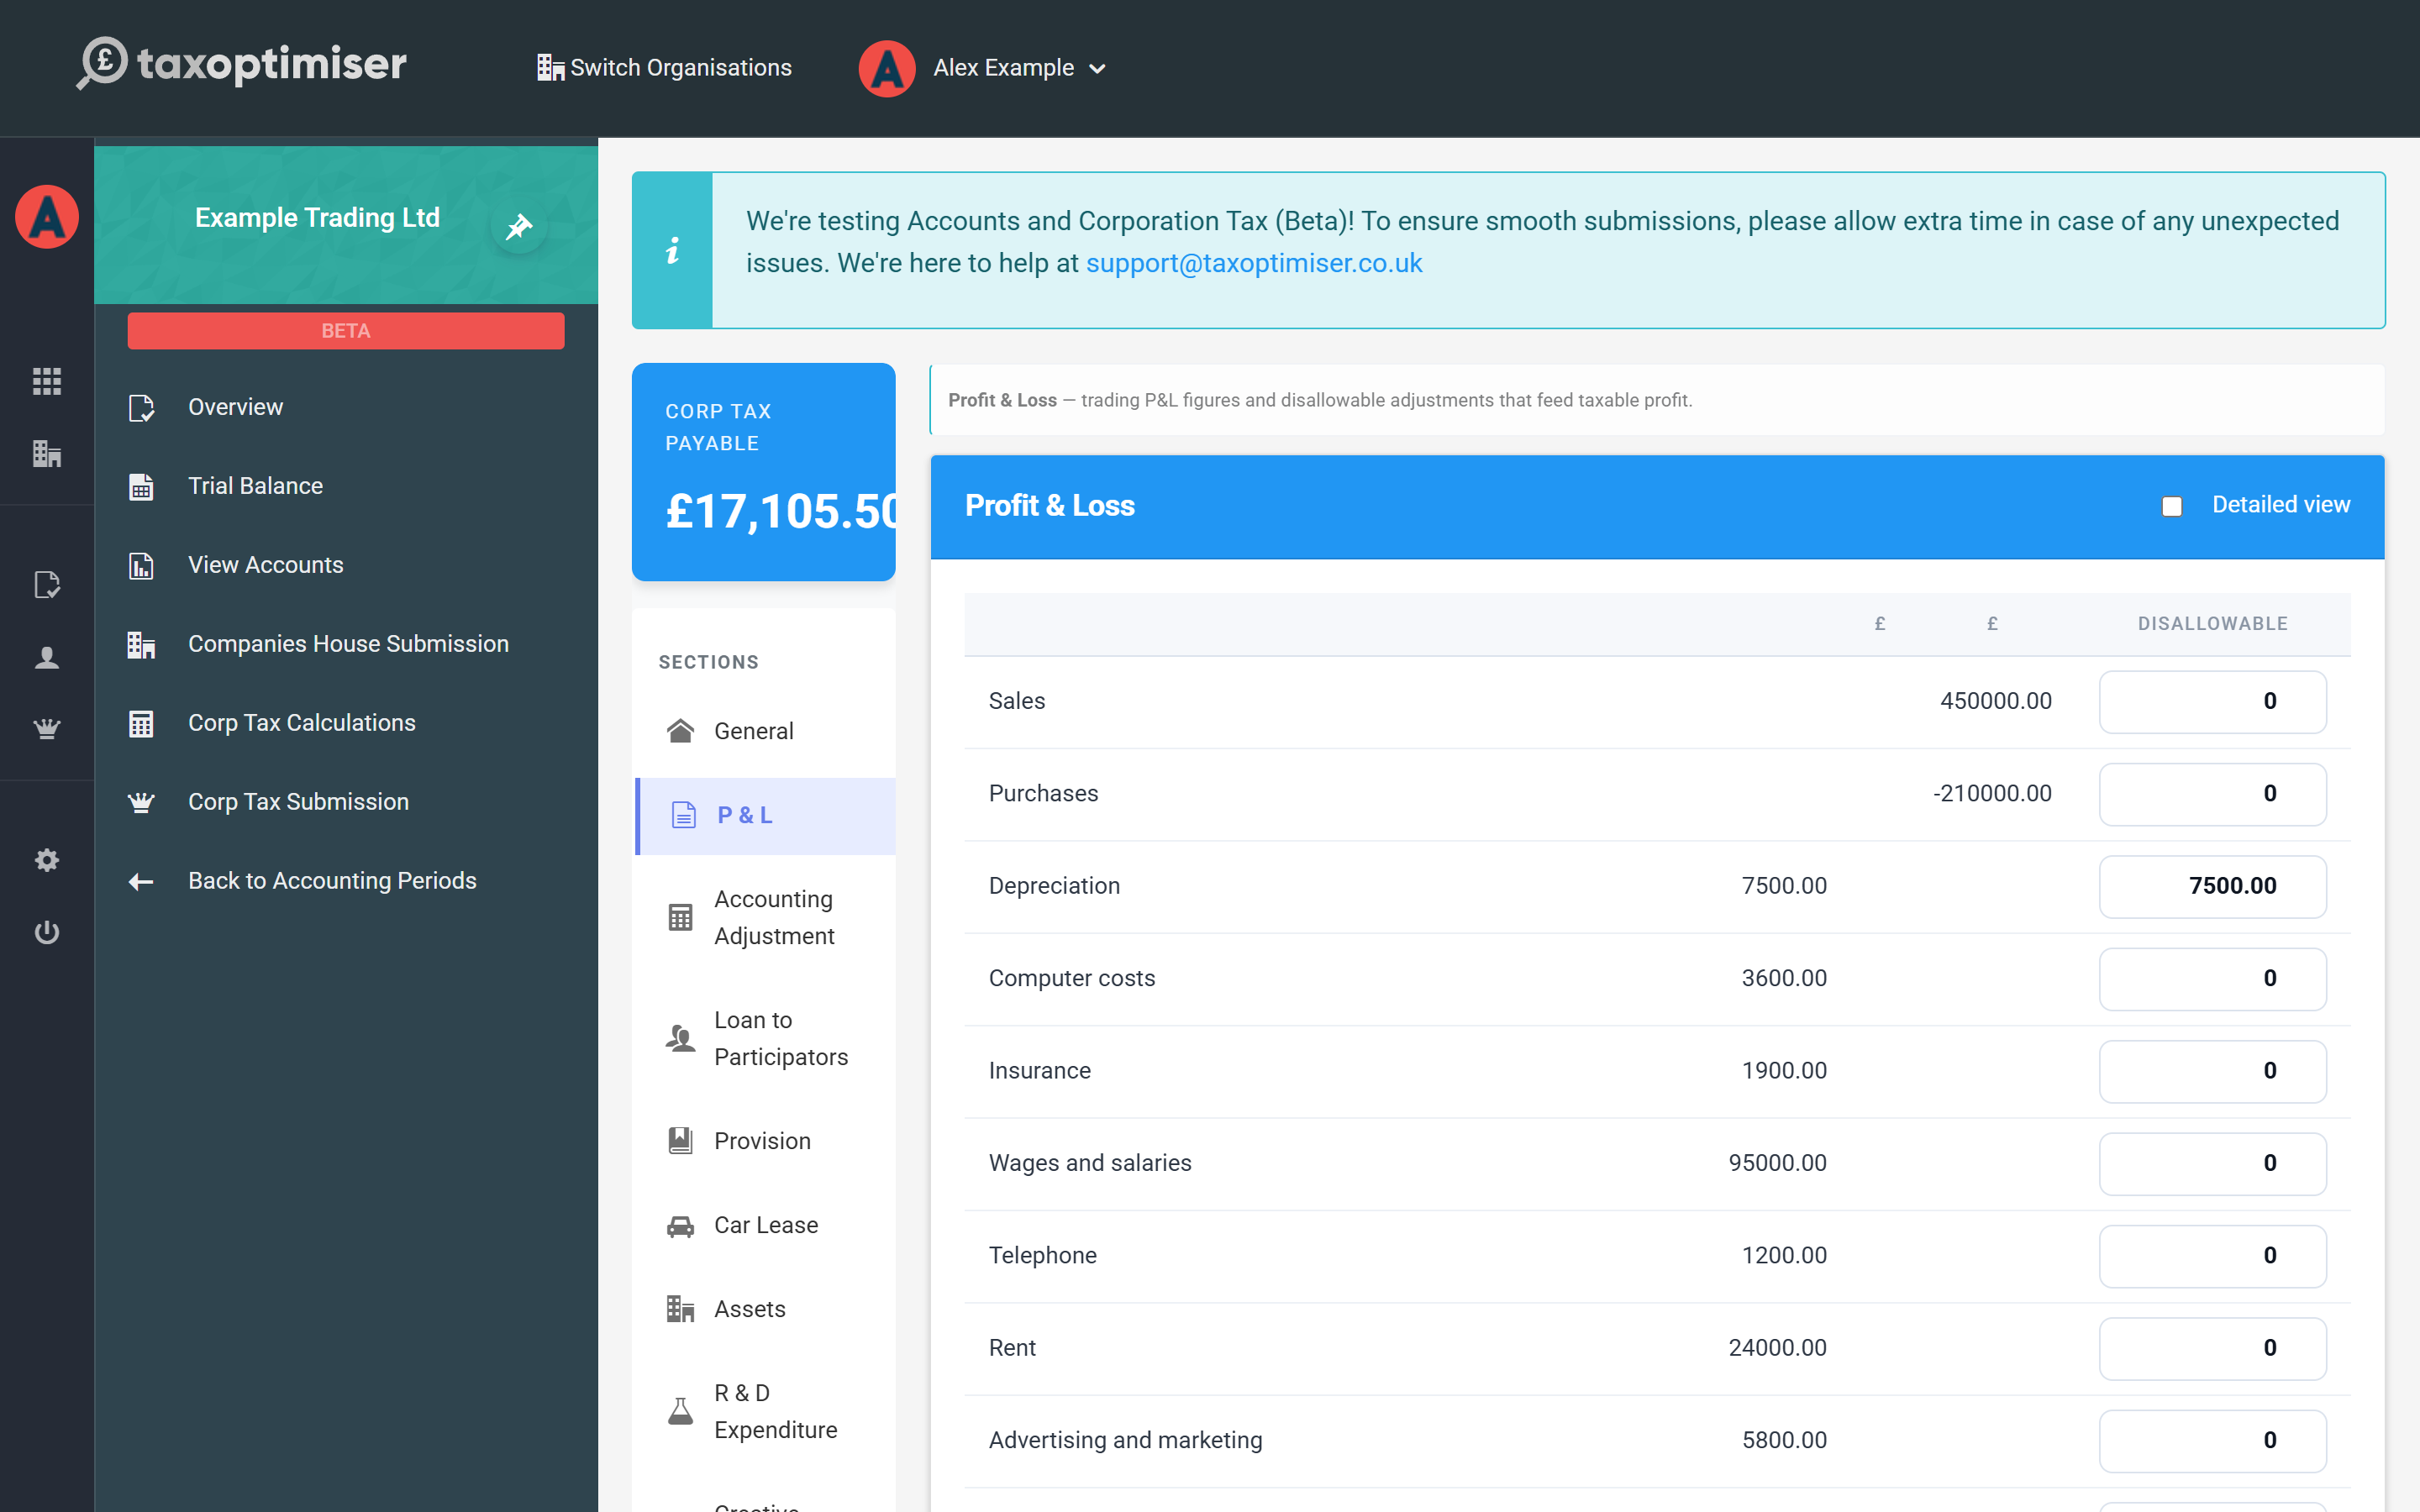Select the P & L section
The image size is (2420, 1512).
pos(765,816)
